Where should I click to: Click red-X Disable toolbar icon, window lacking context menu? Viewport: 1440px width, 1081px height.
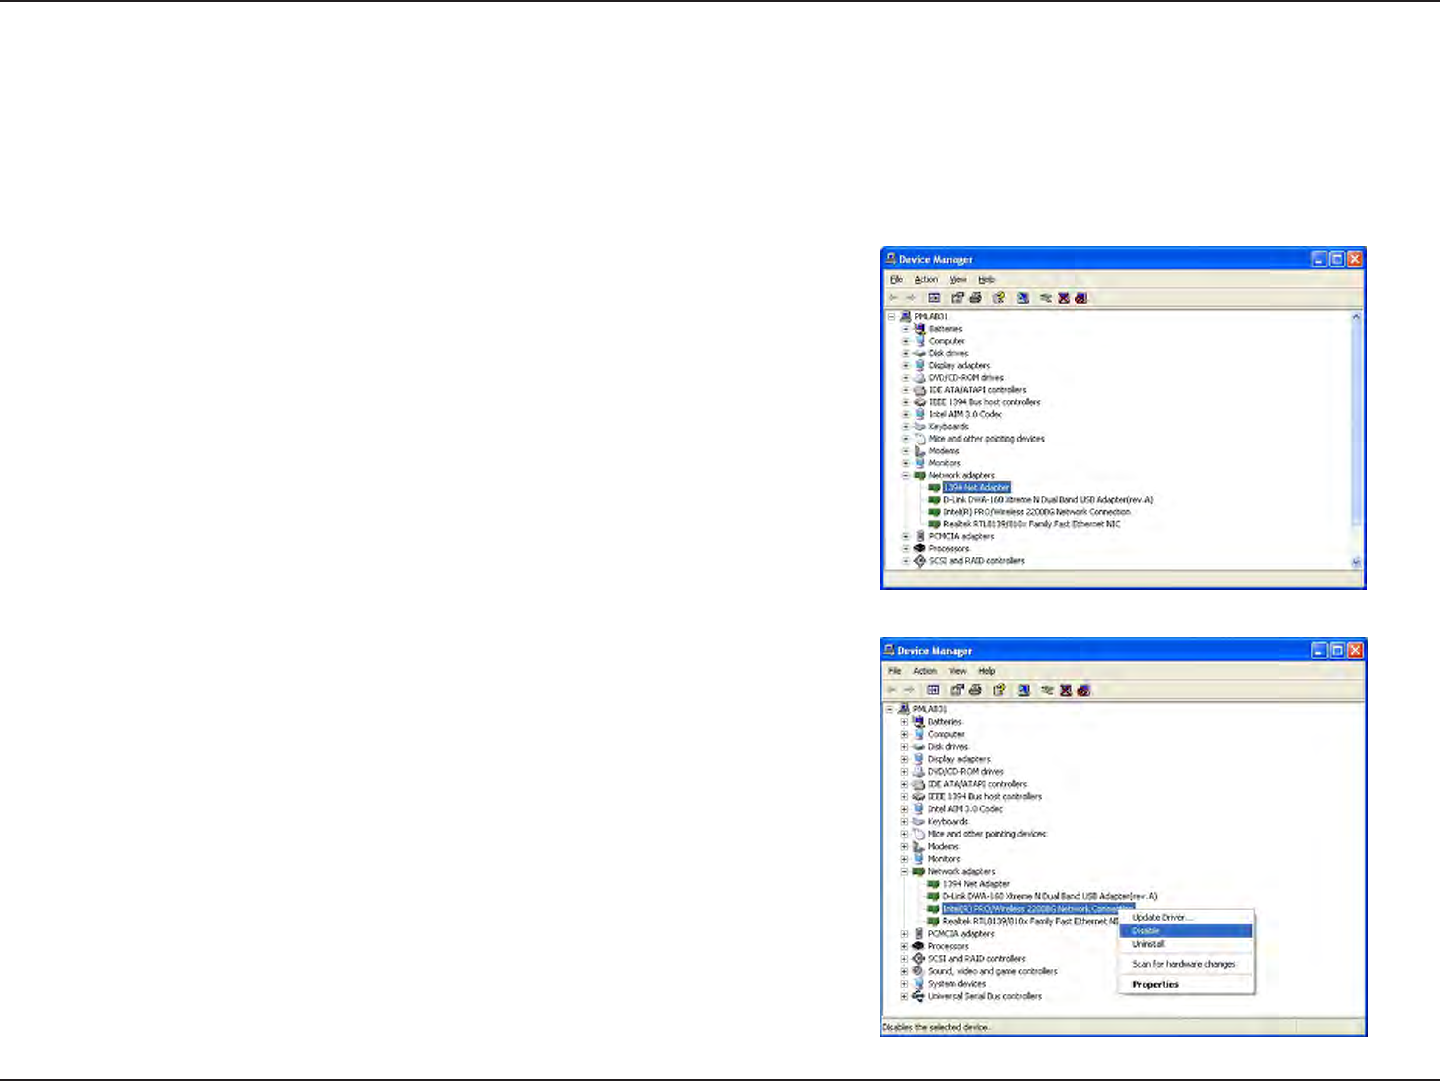(1064, 298)
